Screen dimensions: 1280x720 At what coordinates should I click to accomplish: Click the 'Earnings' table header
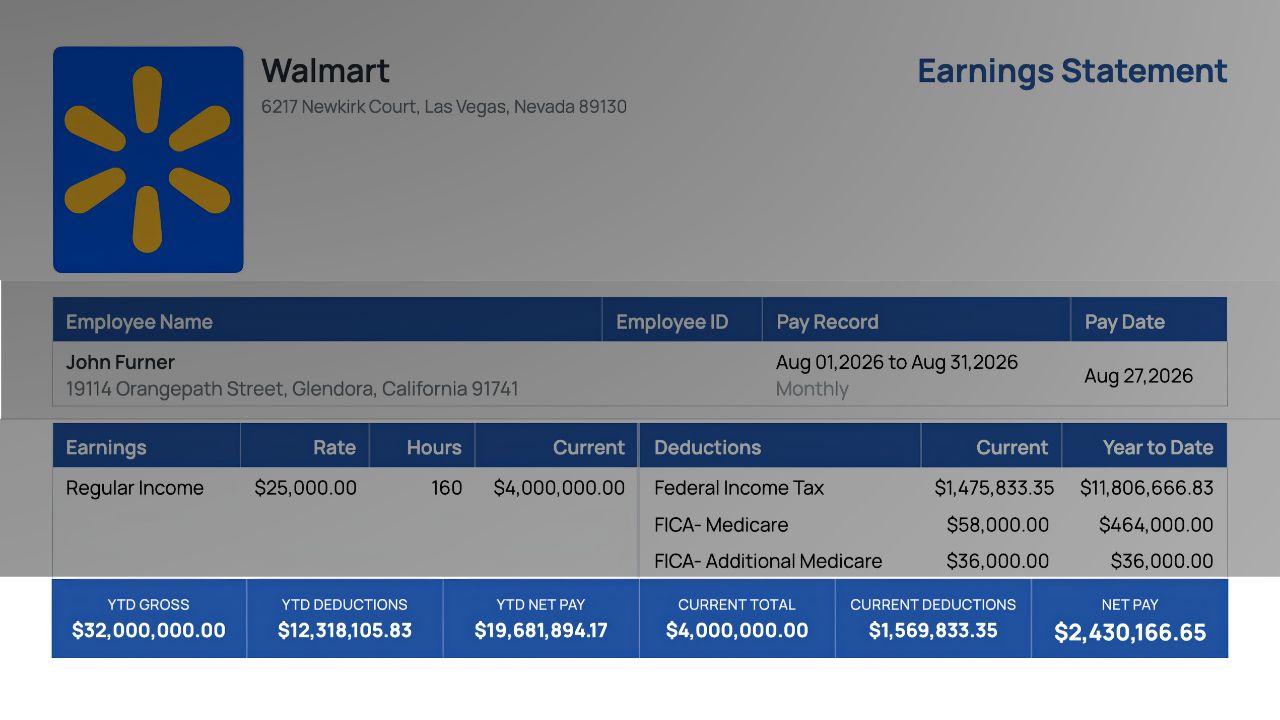click(106, 447)
